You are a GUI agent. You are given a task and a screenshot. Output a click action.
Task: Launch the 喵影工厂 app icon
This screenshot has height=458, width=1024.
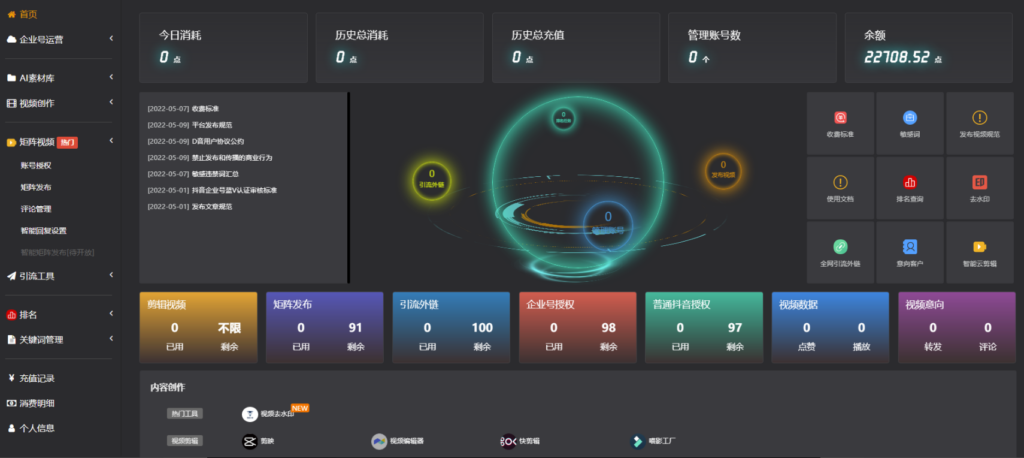pos(637,441)
